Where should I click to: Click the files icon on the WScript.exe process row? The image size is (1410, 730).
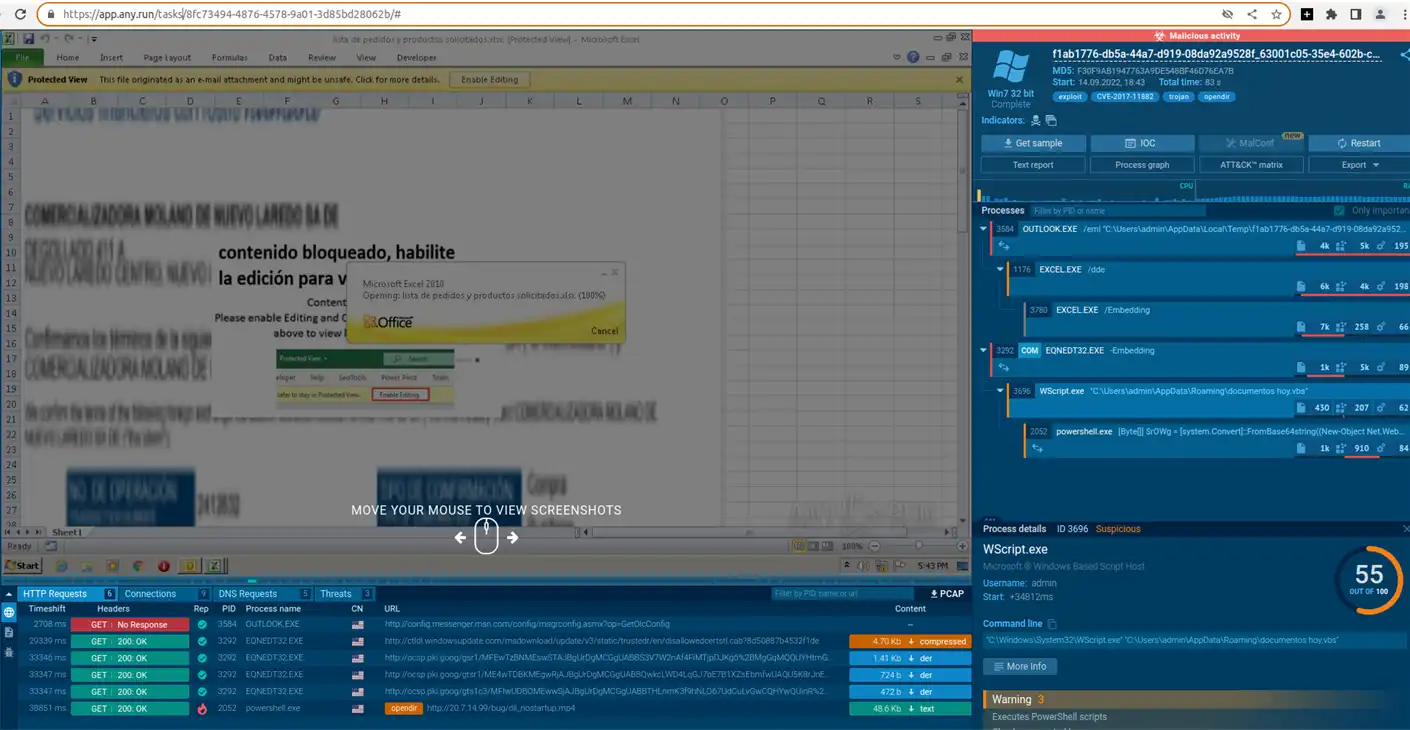coord(1301,408)
